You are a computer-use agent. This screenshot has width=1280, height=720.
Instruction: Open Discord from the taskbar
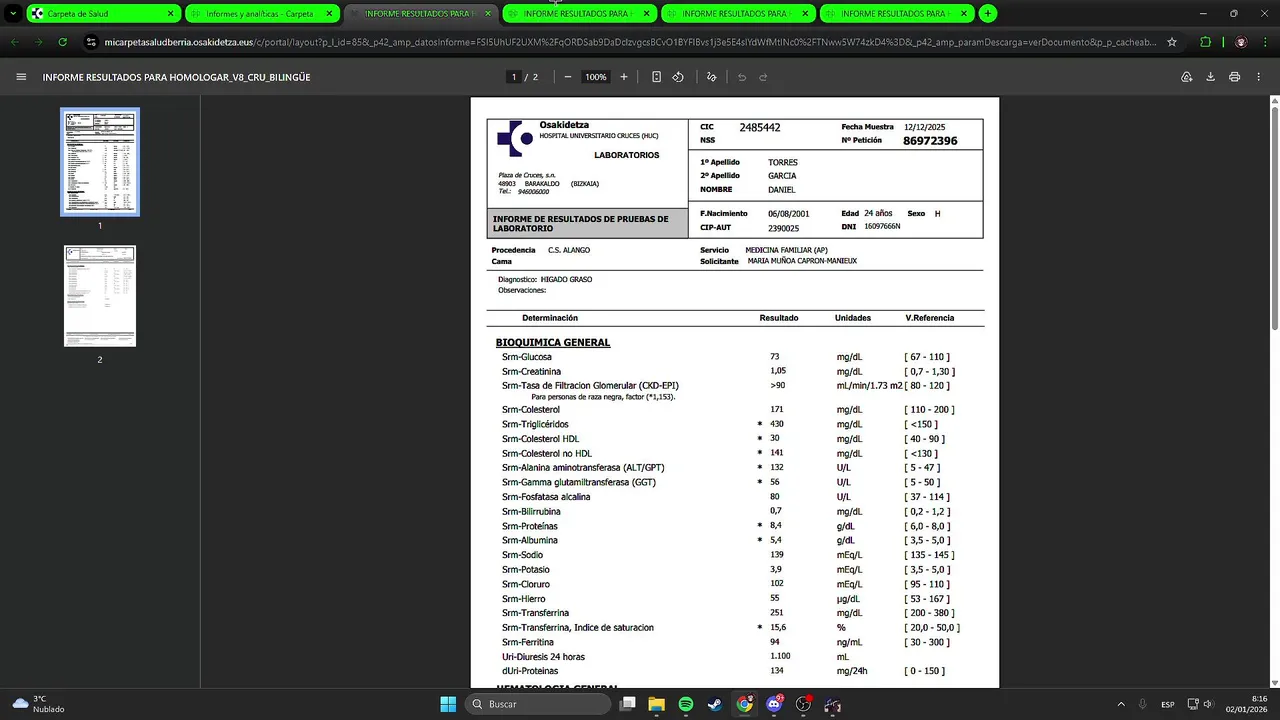774,704
